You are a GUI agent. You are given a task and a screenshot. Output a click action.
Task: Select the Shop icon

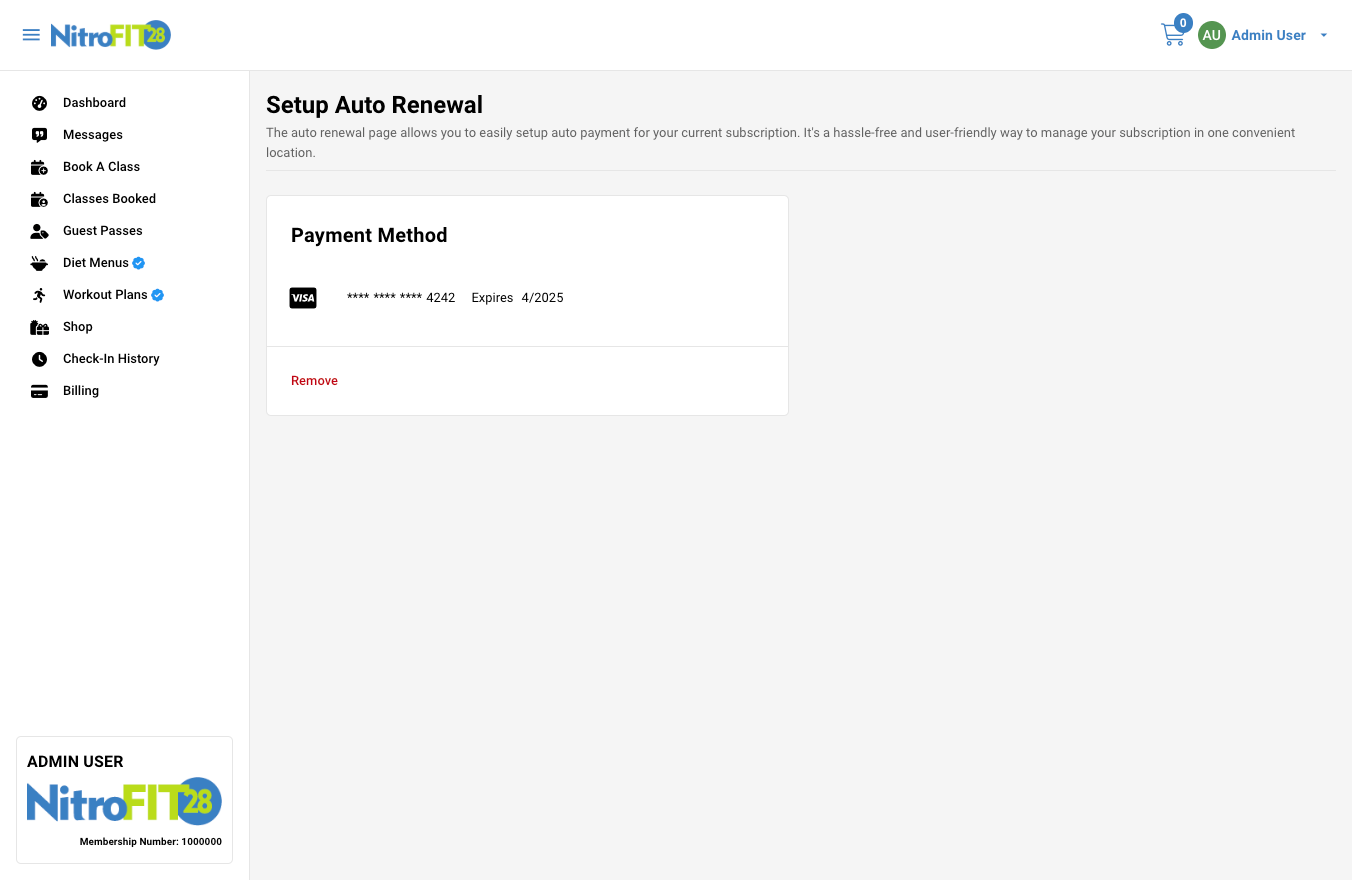pyautogui.click(x=39, y=327)
